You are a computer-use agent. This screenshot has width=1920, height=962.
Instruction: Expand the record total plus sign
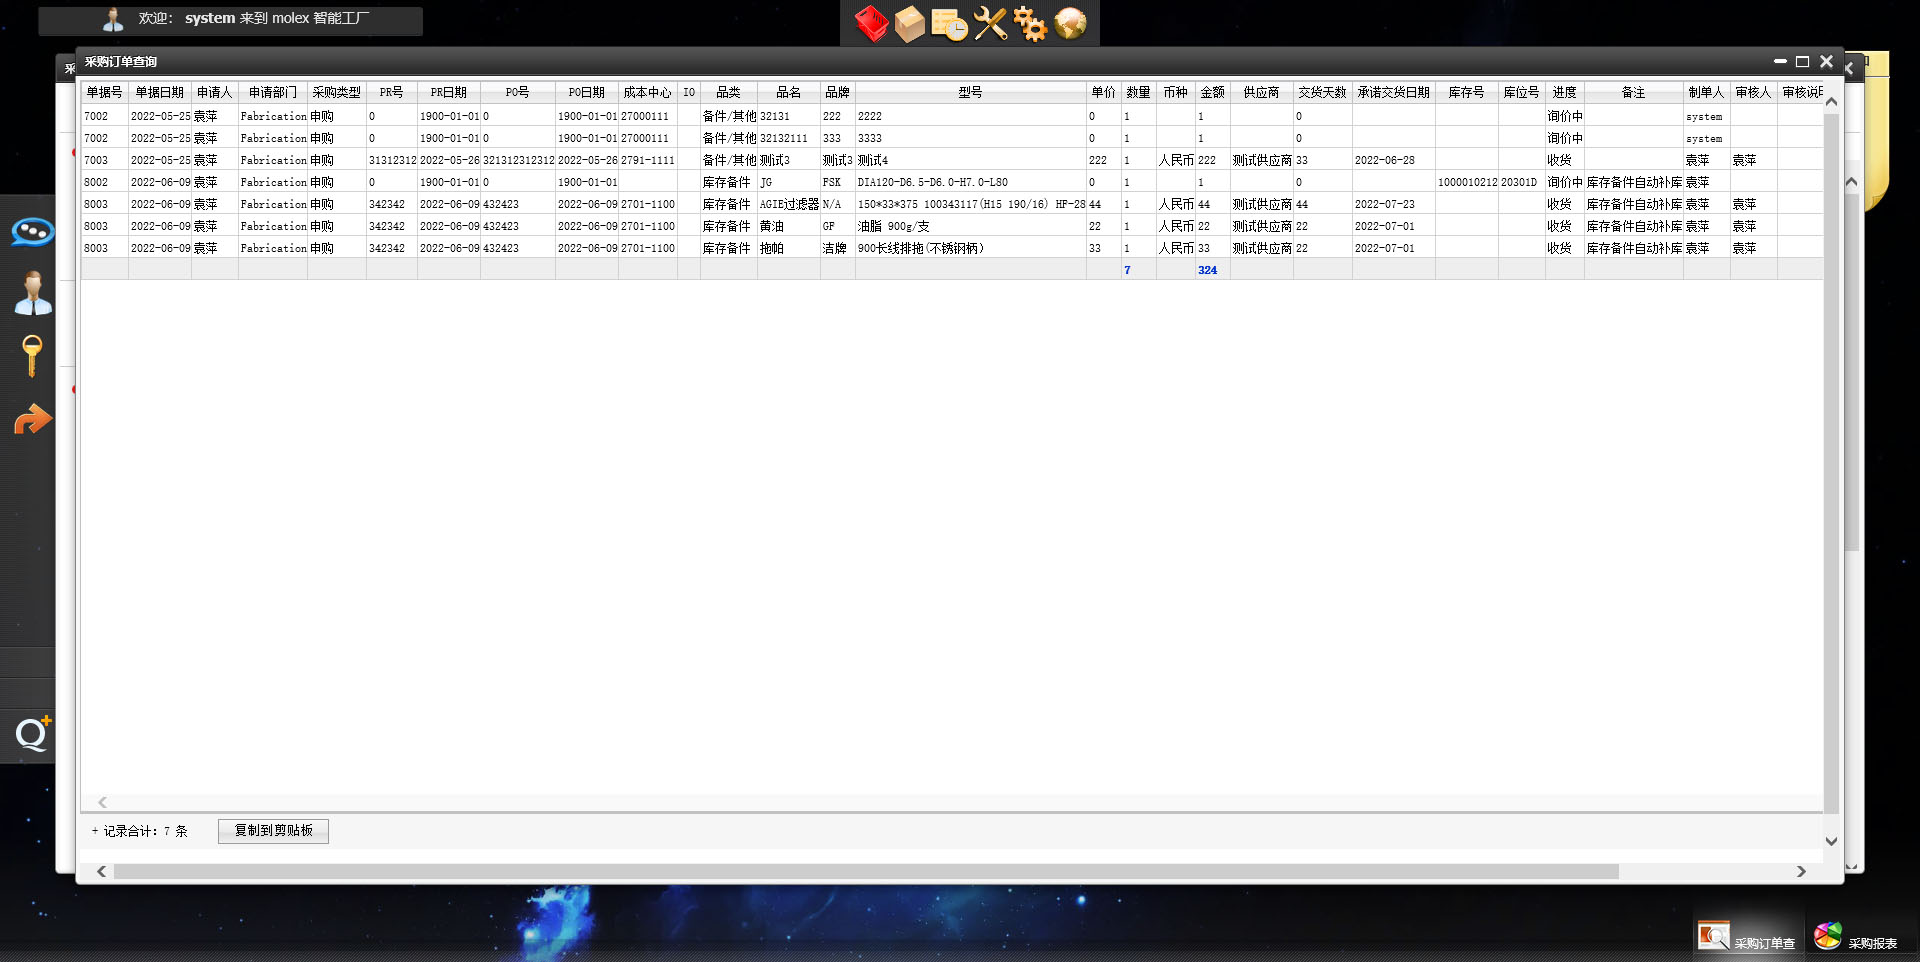(x=95, y=831)
